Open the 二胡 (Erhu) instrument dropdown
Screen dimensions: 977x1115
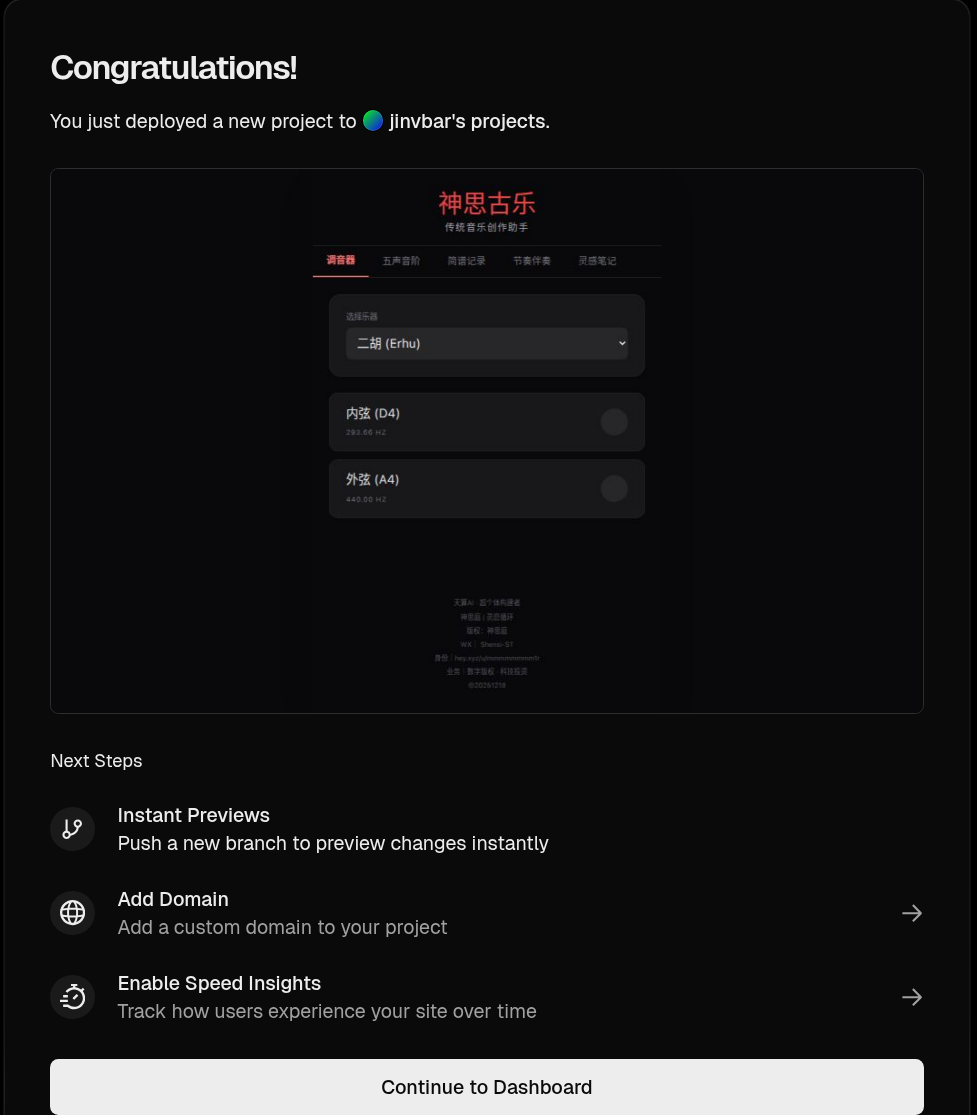pyautogui.click(x=487, y=343)
